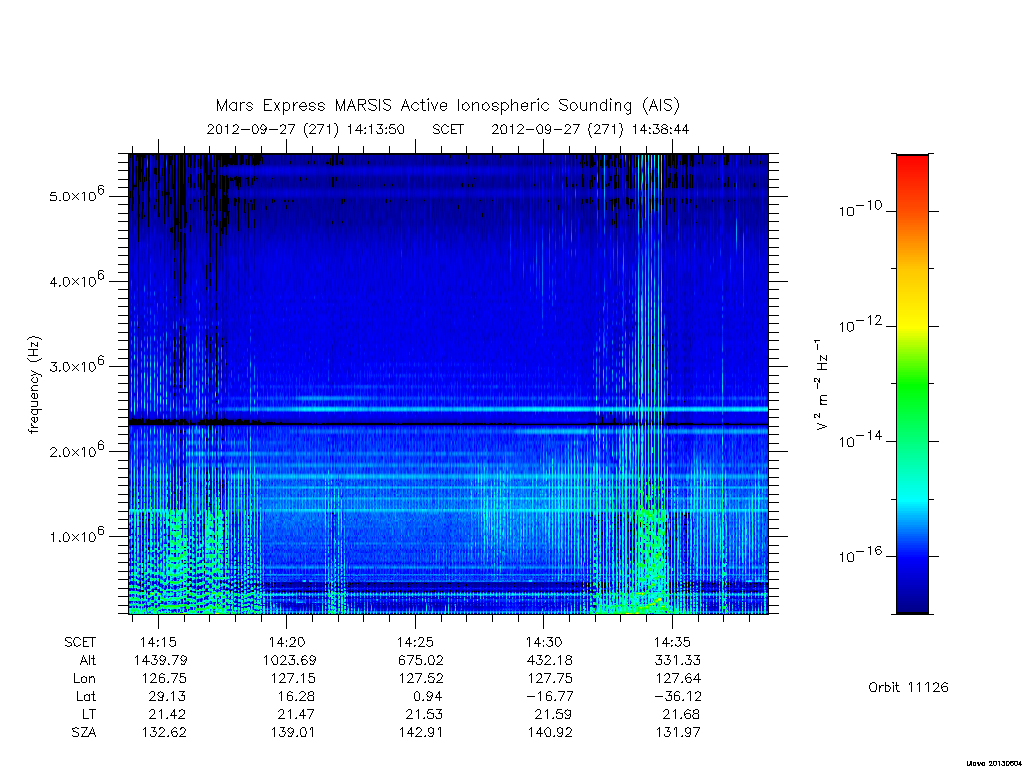Click the time tick label 14:30
1024x768 pixels.
coord(544,643)
